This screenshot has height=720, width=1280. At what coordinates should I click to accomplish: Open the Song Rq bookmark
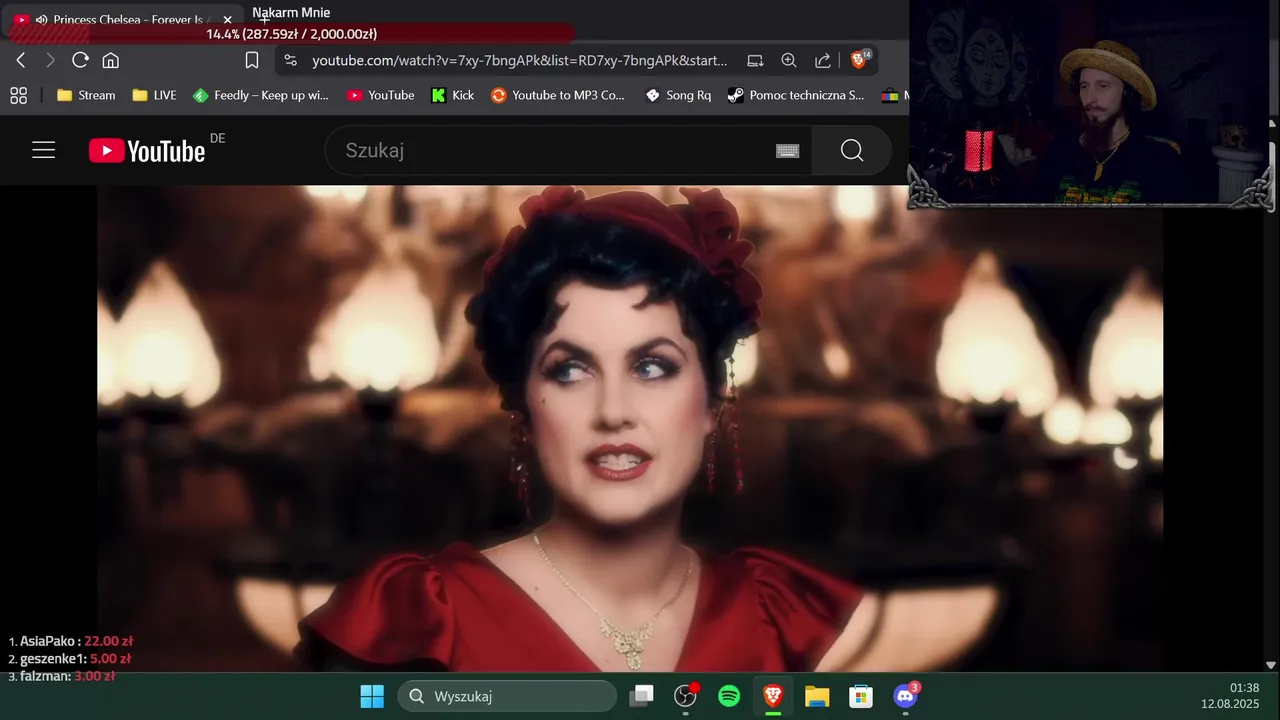point(678,95)
